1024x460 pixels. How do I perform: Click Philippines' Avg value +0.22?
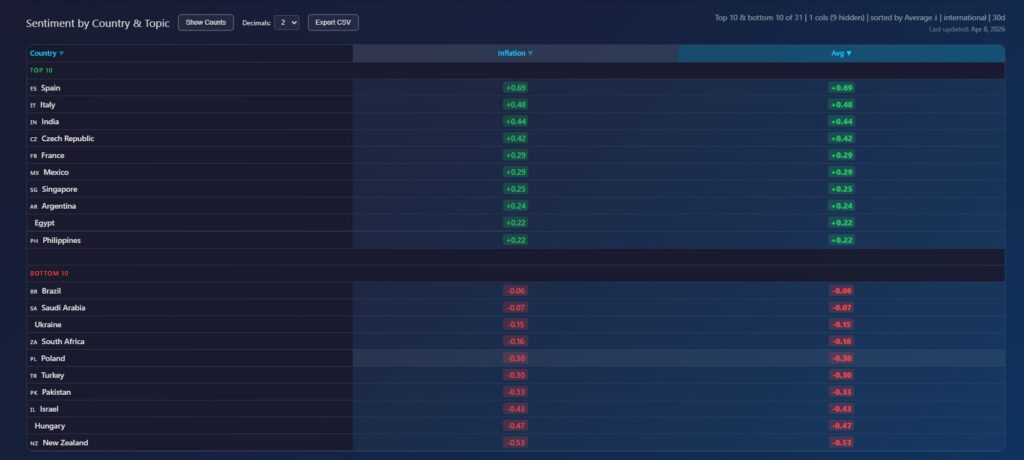coord(841,240)
